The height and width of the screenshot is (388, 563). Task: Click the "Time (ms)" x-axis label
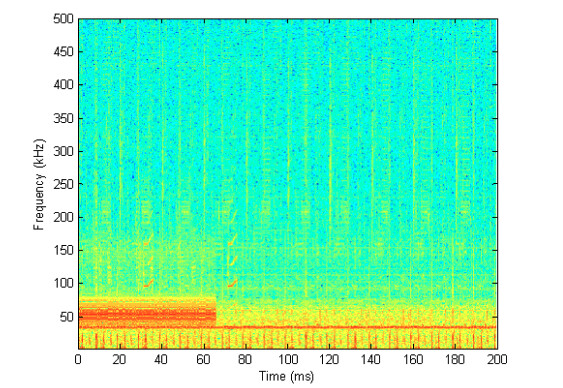pos(287,376)
